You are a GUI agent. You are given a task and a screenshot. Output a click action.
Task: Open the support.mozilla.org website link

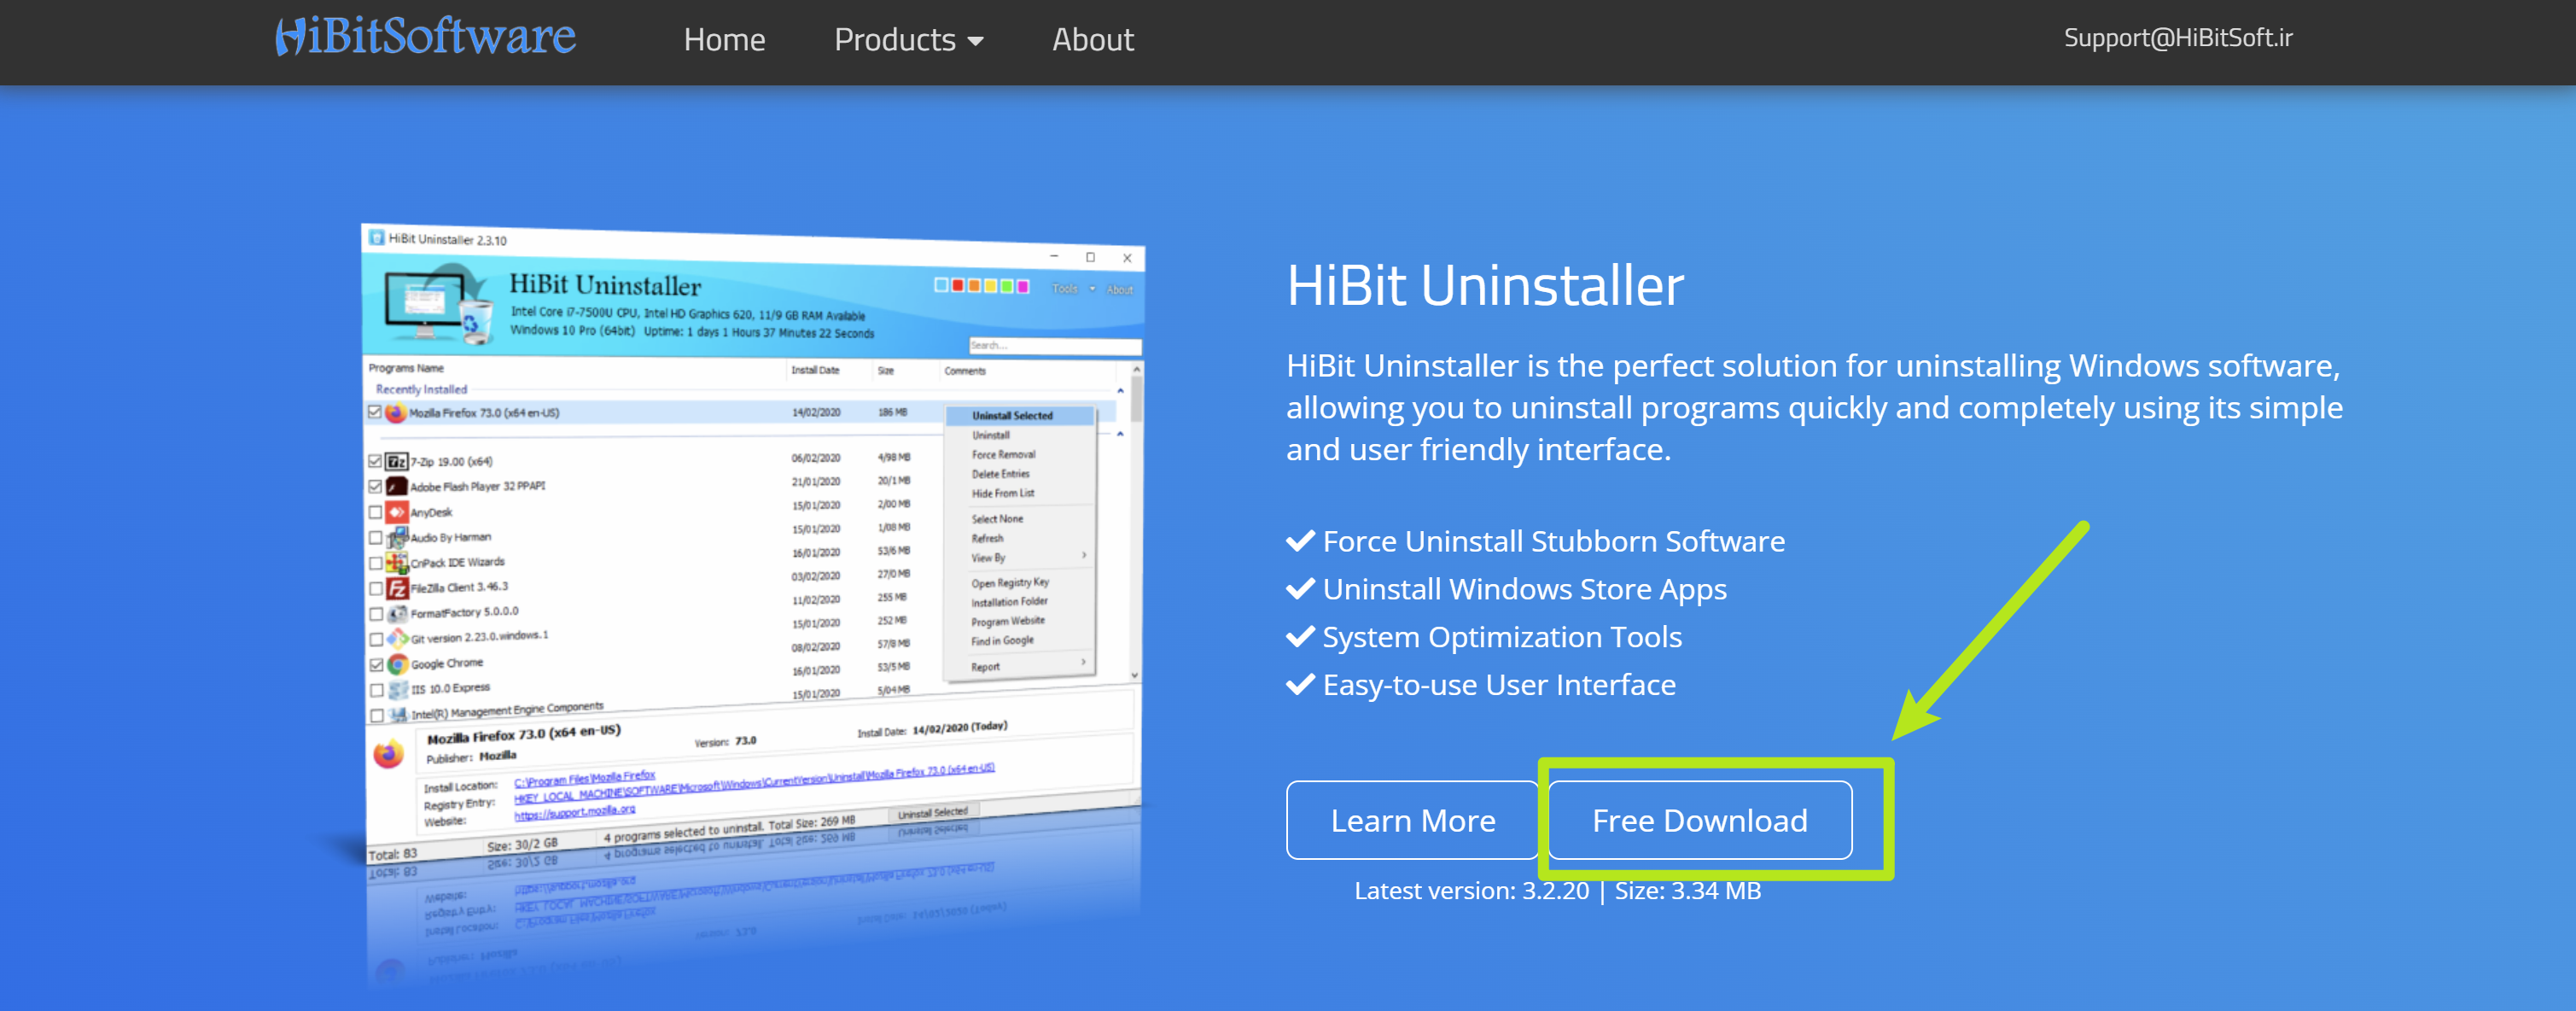(574, 812)
